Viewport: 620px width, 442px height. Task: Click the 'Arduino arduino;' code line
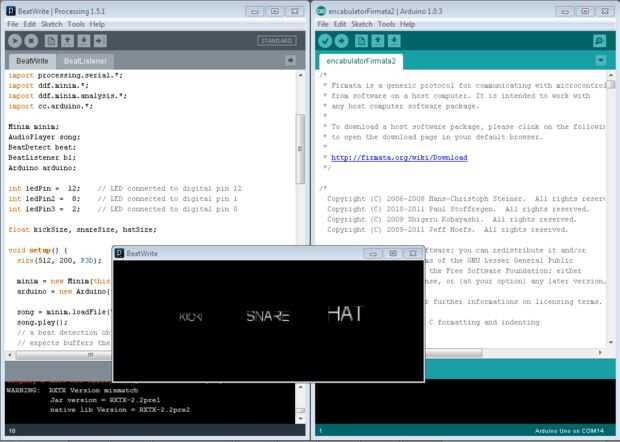click(x=42, y=168)
